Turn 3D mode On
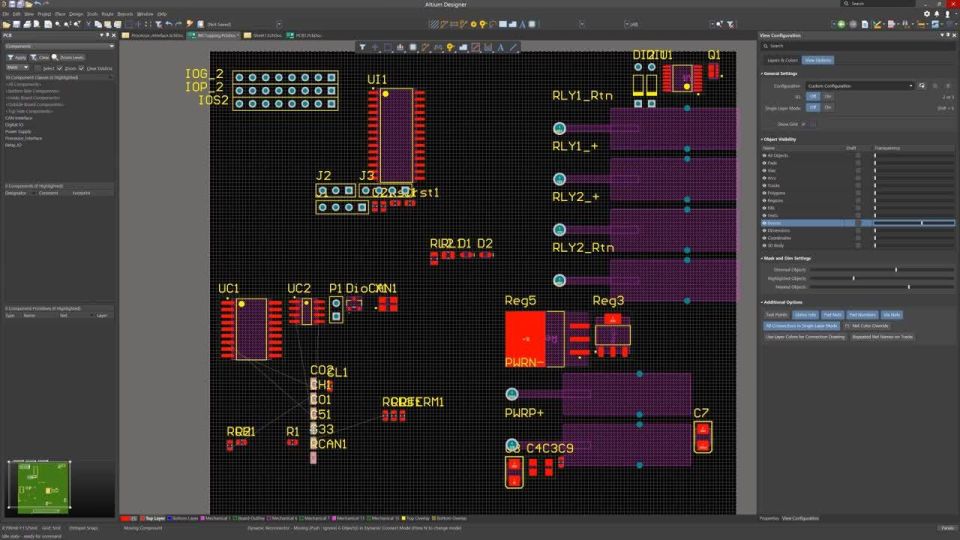Image resolution: width=960 pixels, height=540 pixels. (828, 96)
